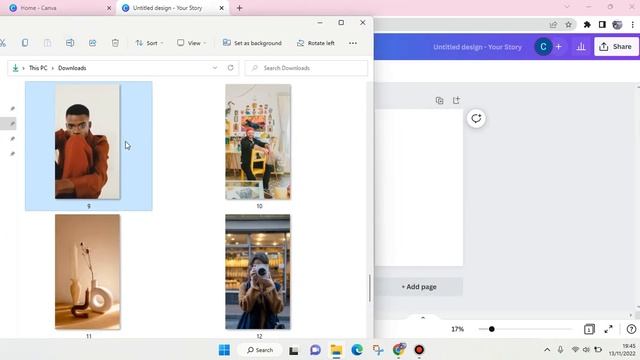Viewport: 640px width, 360px height.
Task: Open a new browser tab
Action: [x=240, y=8]
